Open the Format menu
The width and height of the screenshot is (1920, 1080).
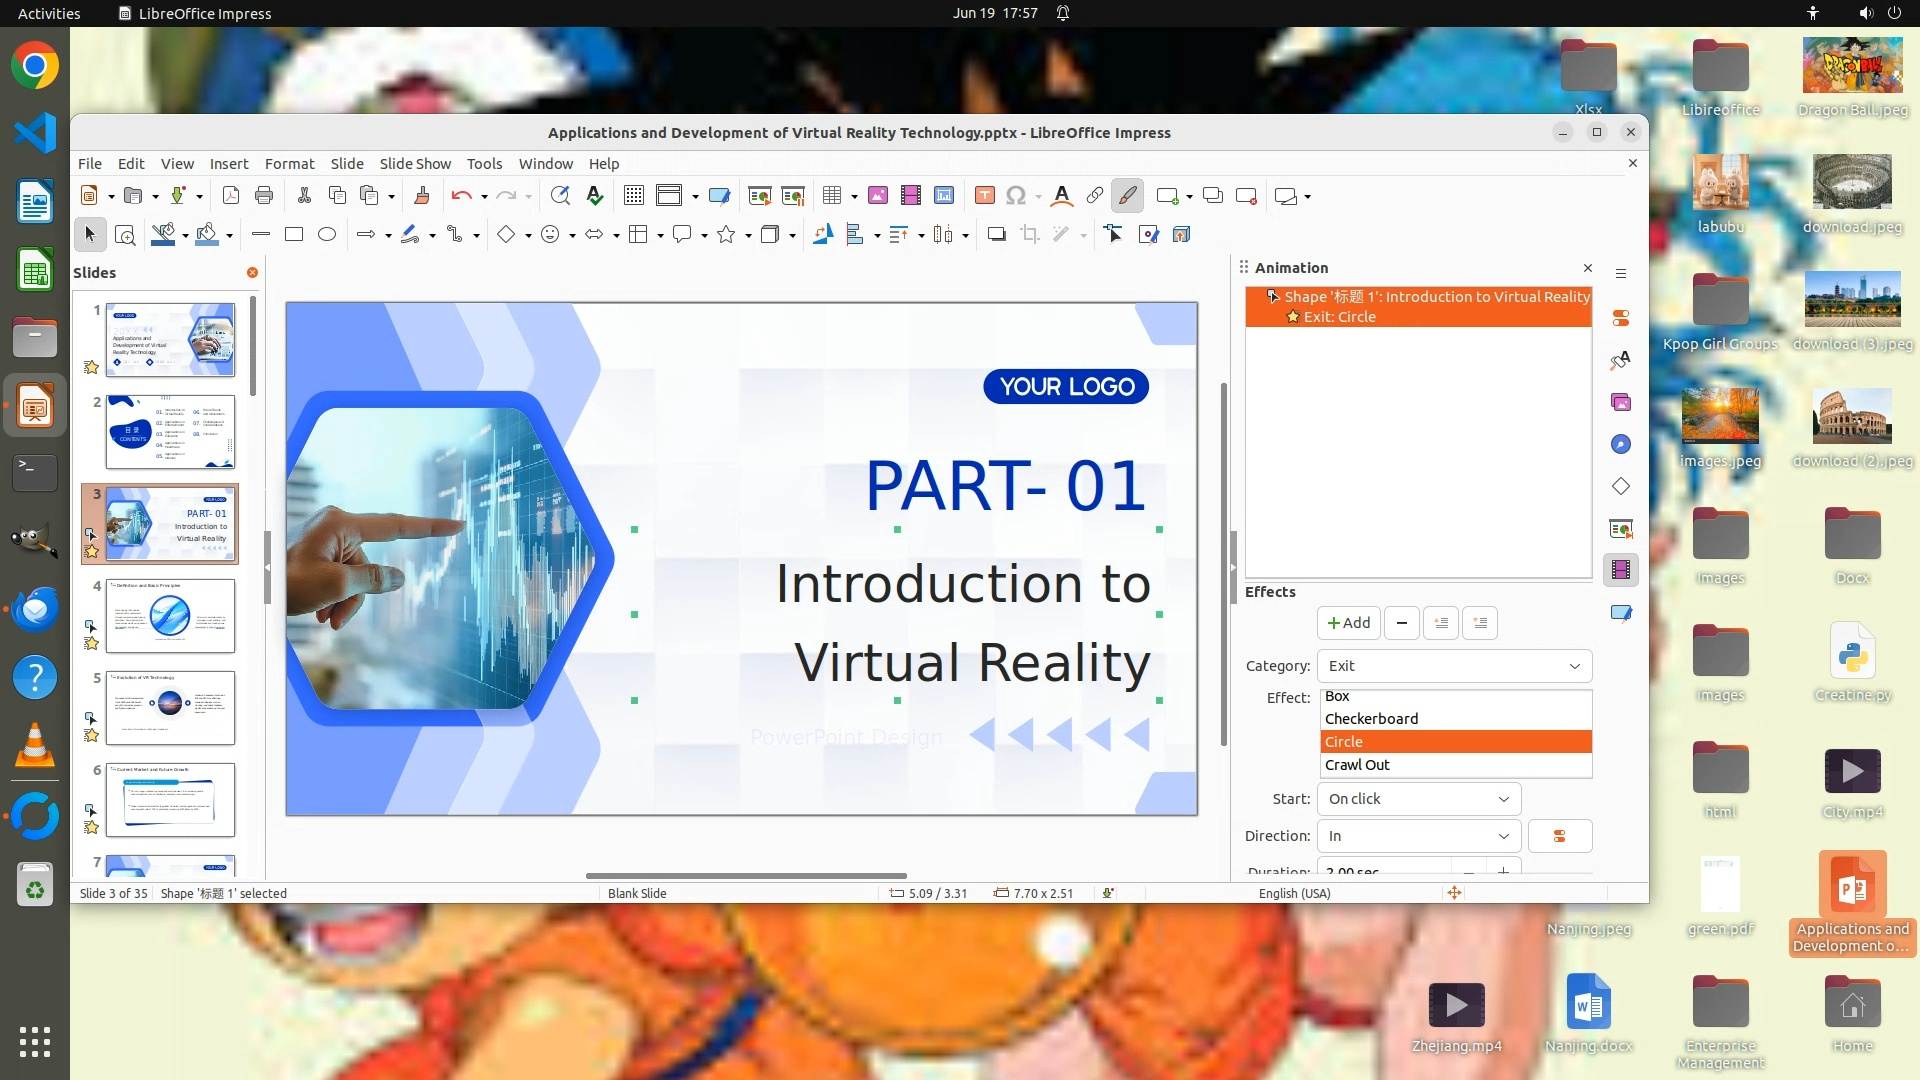(x=289, y=164)
